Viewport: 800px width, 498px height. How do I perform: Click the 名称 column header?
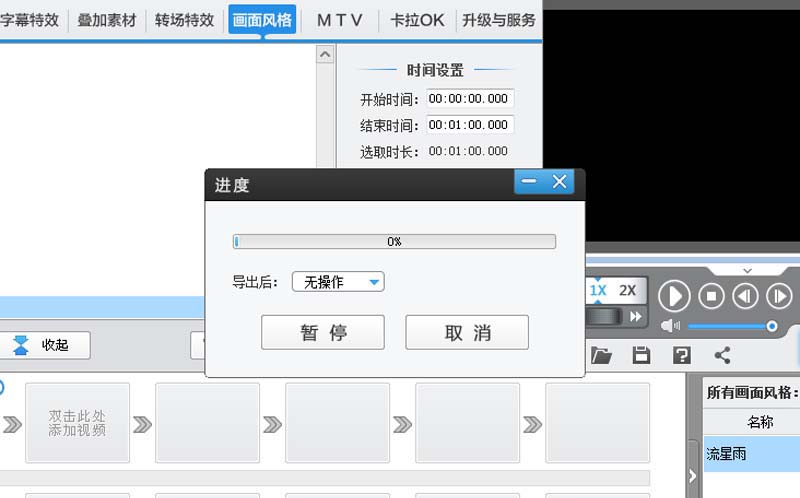click(x=760, y=422)
